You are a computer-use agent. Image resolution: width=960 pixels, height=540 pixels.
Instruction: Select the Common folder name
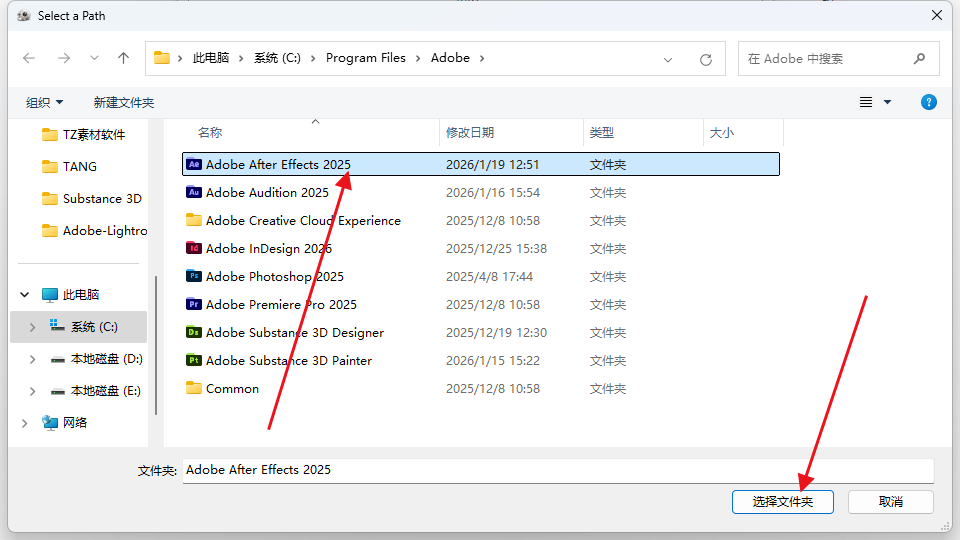click(232, 389)
